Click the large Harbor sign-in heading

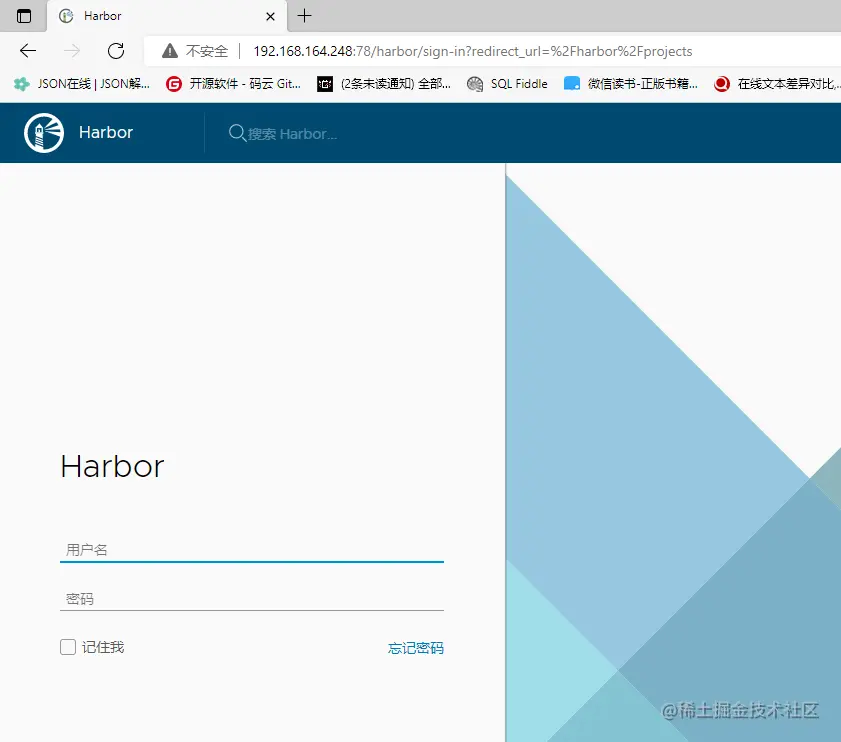click(x=112, y=466)
